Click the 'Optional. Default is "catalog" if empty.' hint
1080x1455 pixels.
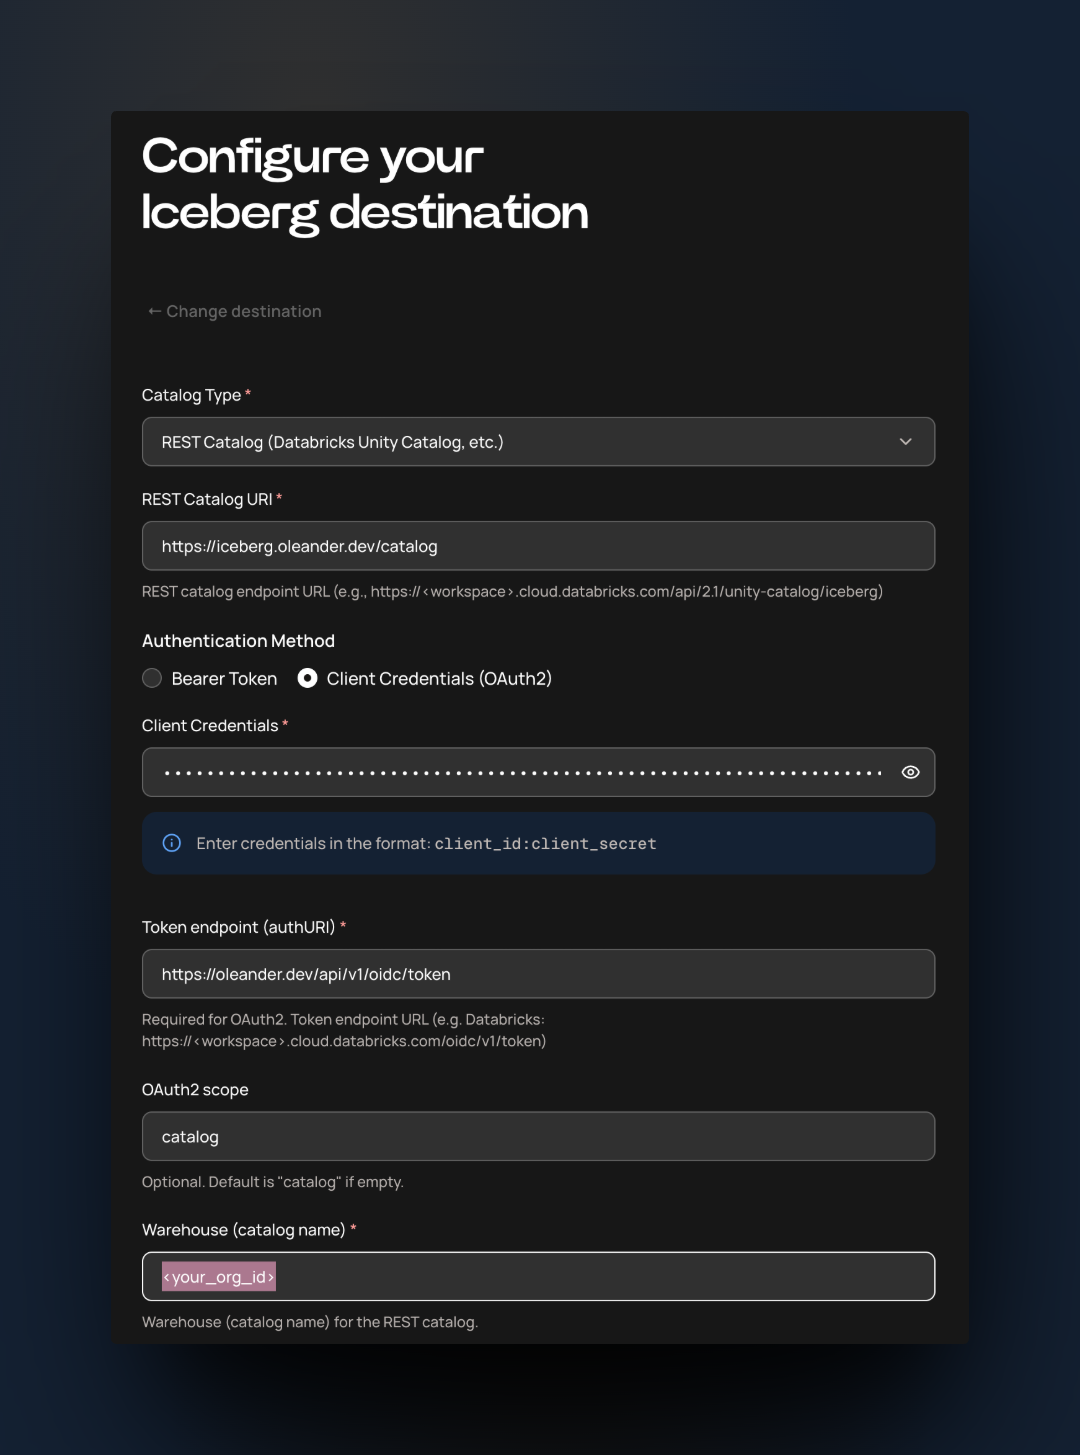coord(273,1182)
